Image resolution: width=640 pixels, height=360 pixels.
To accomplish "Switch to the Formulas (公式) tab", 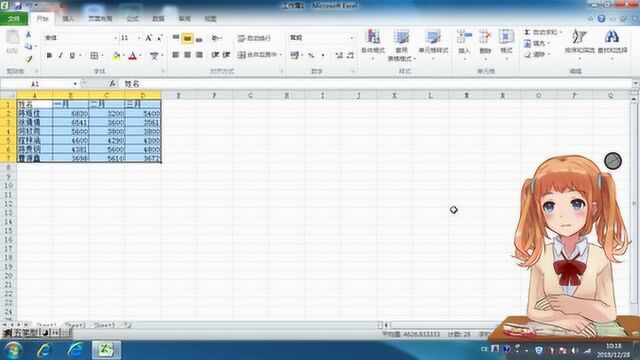I will pos(132,19).
